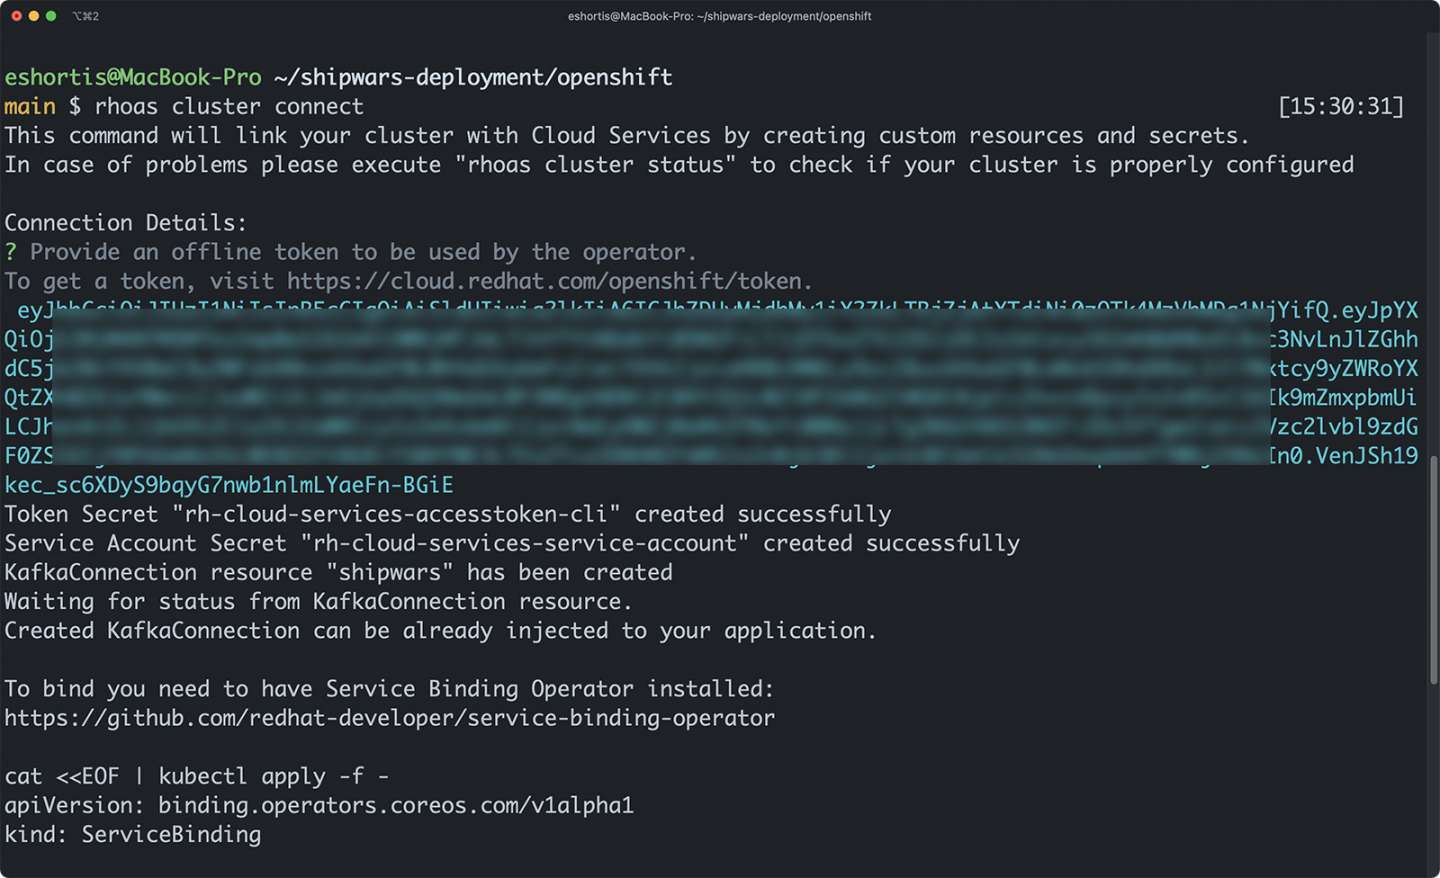The height and width of the screenshot is (878, 1440).
Task: Click the vertical scrollbar thumb
Action: coord(1433,570)
